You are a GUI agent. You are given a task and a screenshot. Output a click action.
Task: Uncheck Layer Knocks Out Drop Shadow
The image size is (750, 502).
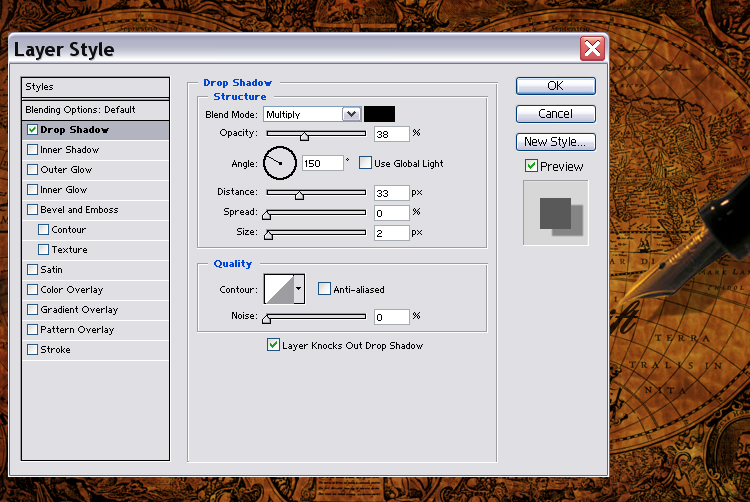[x=273, y=345]
